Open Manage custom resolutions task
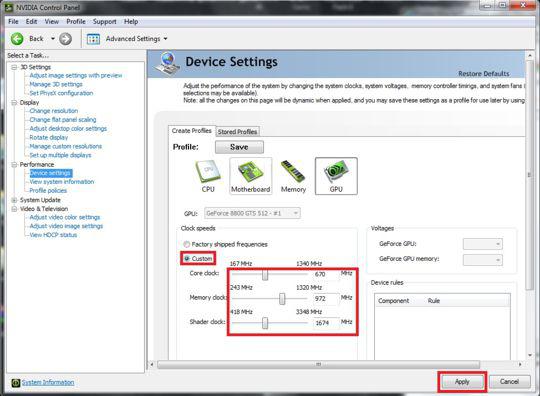This screenshot has width=540, height=396. pyautogui.click(x=65, y=146)
